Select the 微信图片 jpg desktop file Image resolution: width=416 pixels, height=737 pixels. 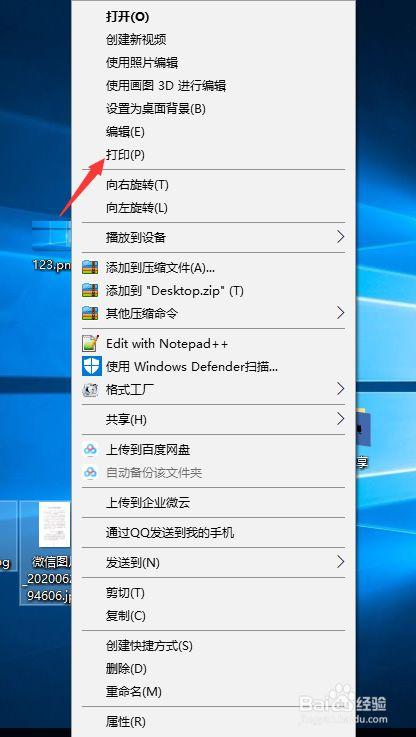point(46,552)
